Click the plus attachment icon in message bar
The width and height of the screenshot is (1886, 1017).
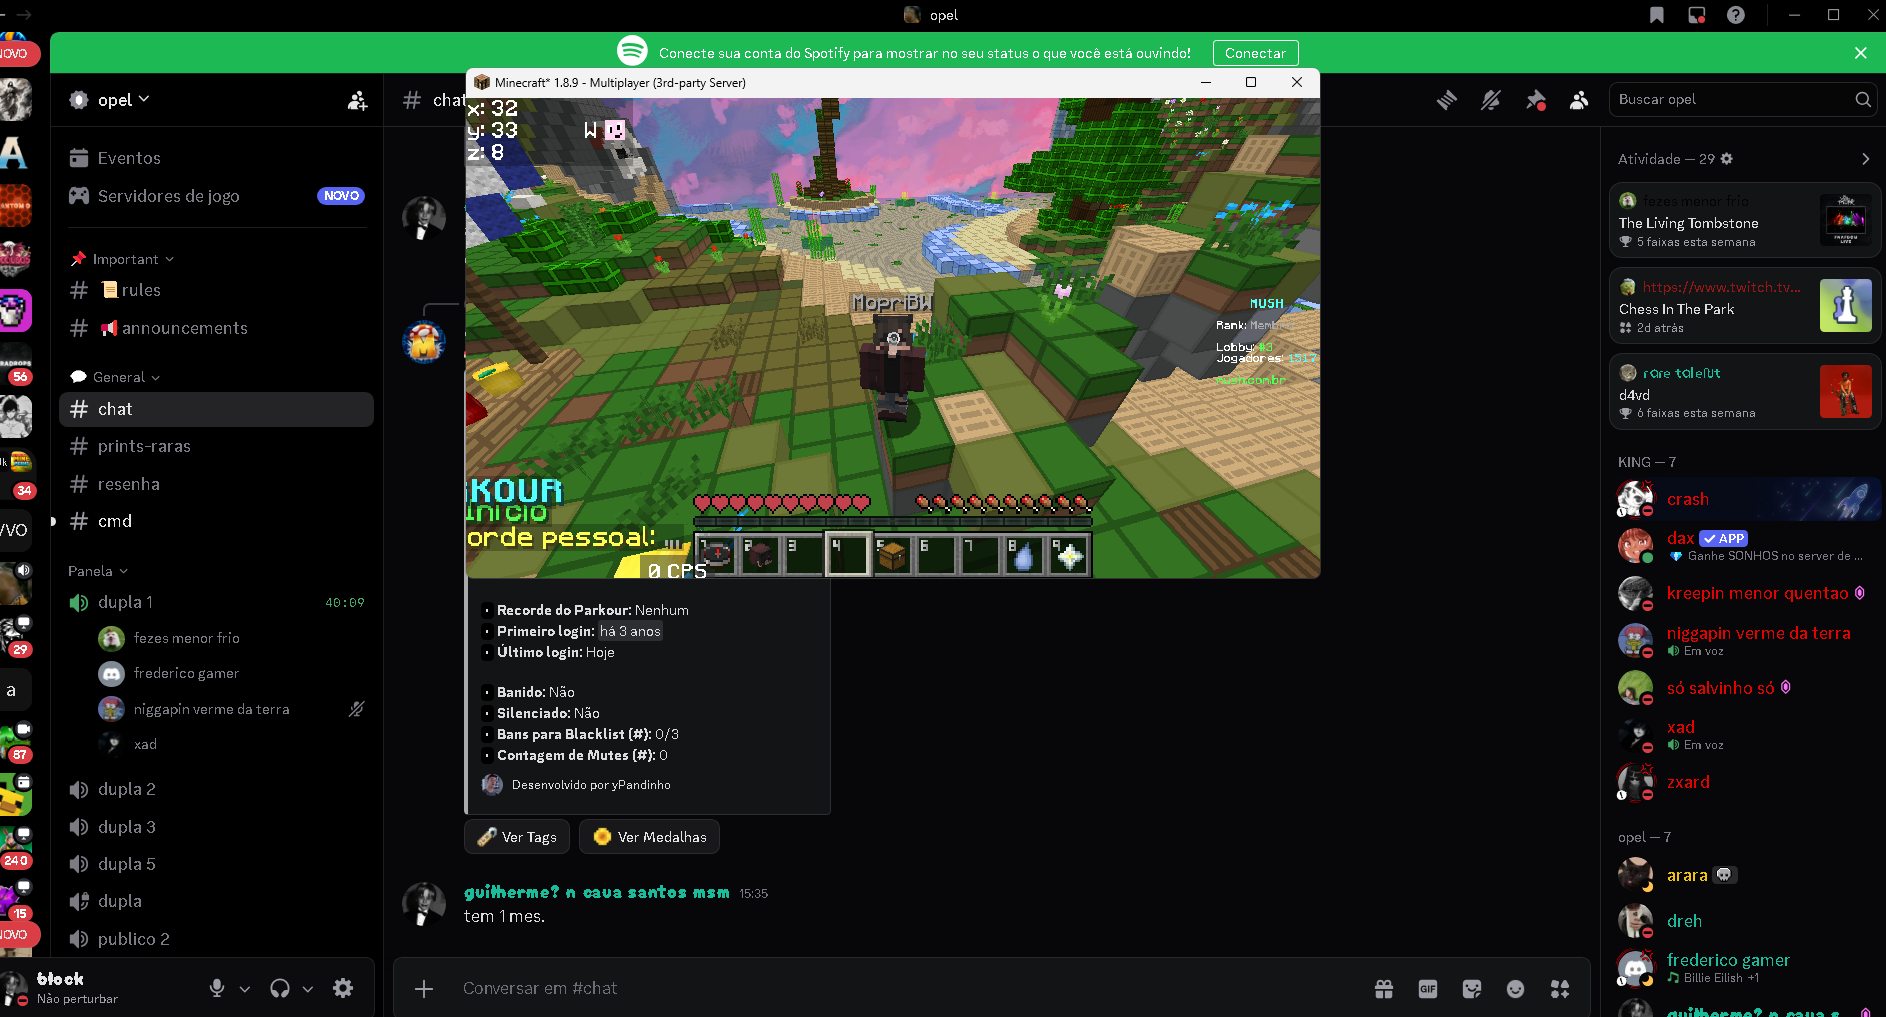tap(424, 988)
